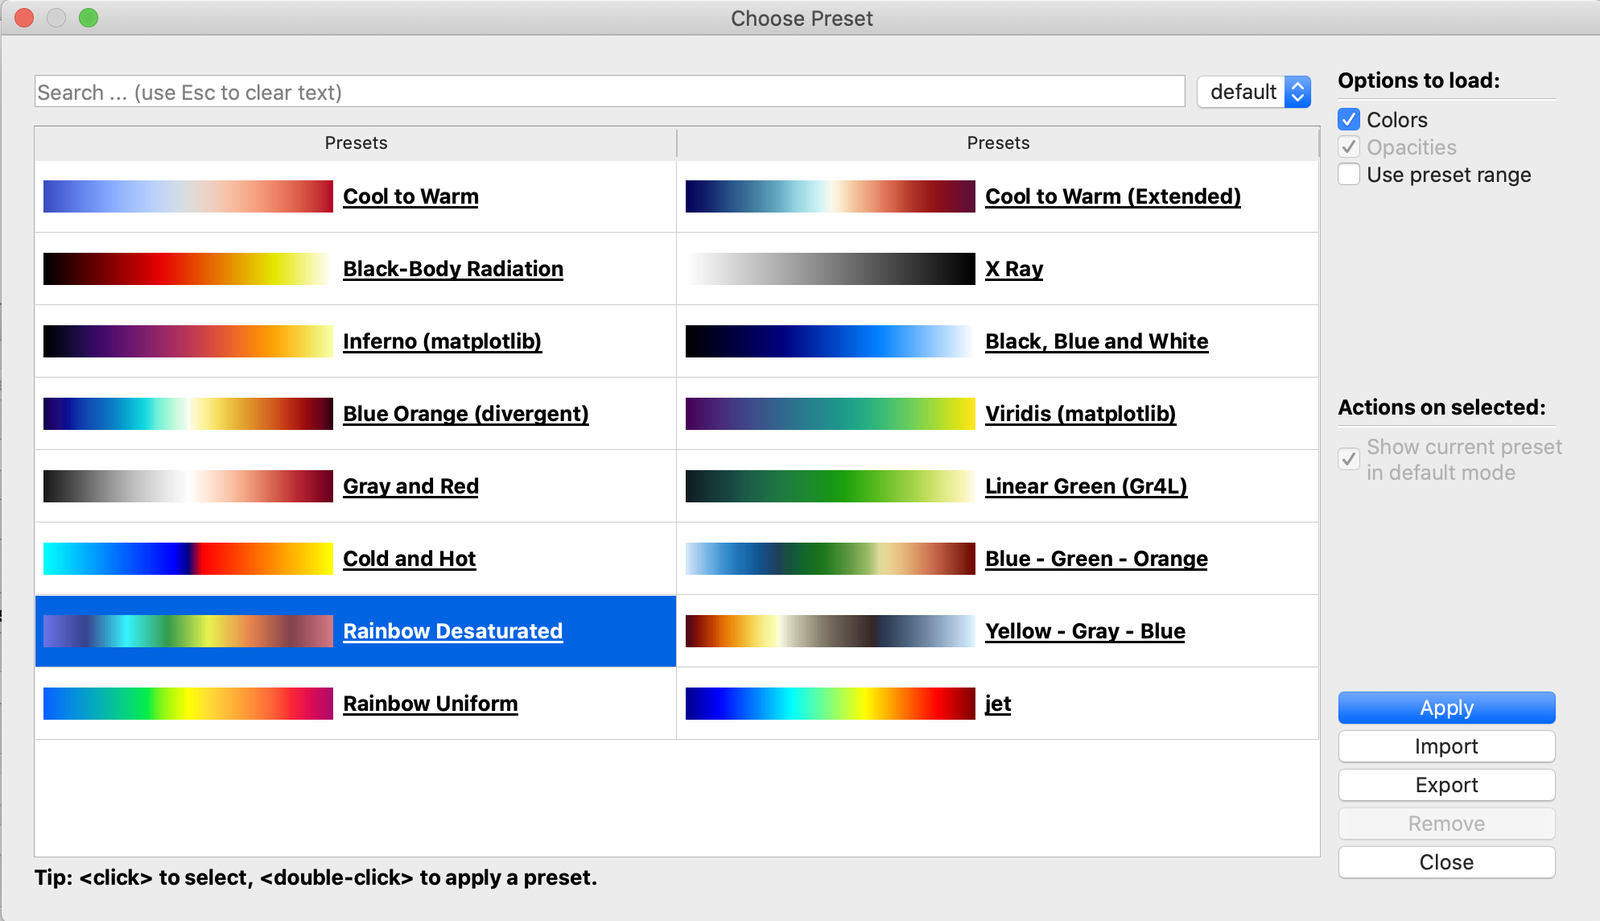This screenshot has width=1600, height=921.
Task: Pick the Inferno (matplotlib) gradient swatch
Action: pos(188,341)
